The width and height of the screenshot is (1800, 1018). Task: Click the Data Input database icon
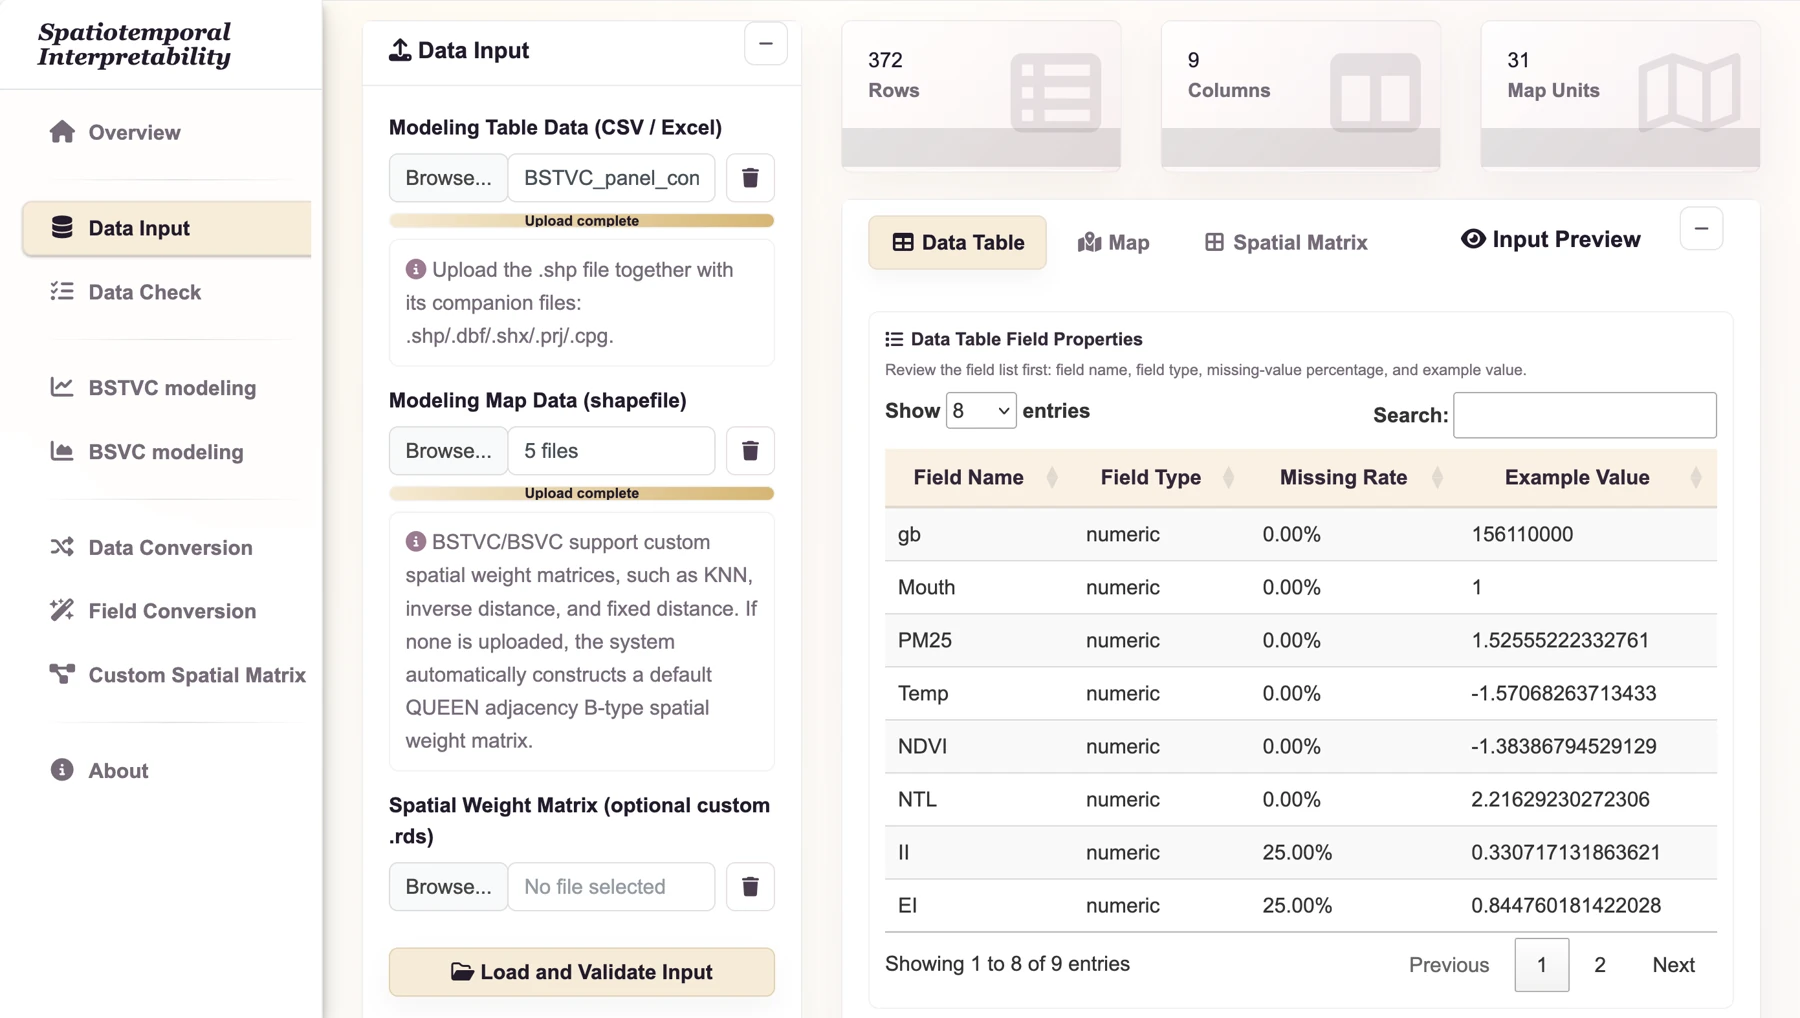pos(62,228)
